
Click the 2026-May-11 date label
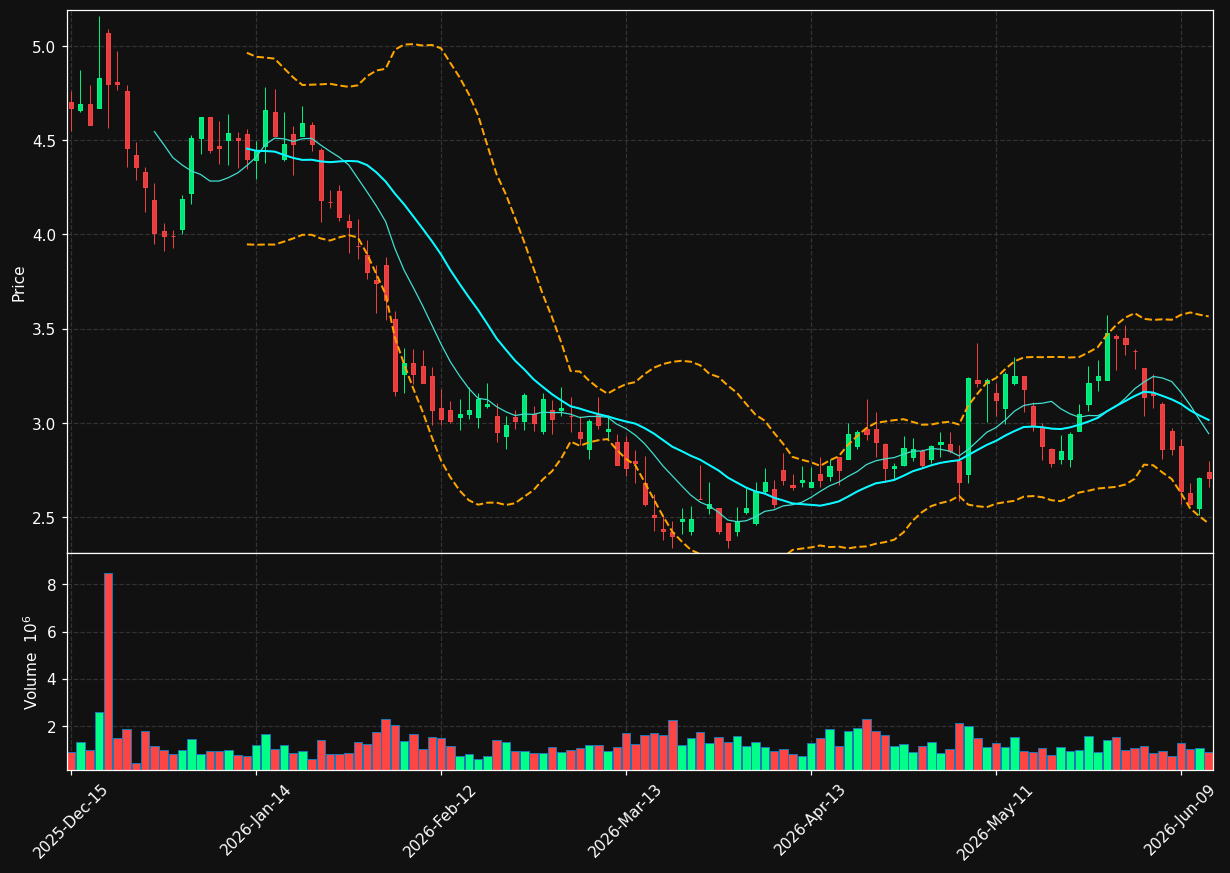pyautogui.click(x=995, y=821)
